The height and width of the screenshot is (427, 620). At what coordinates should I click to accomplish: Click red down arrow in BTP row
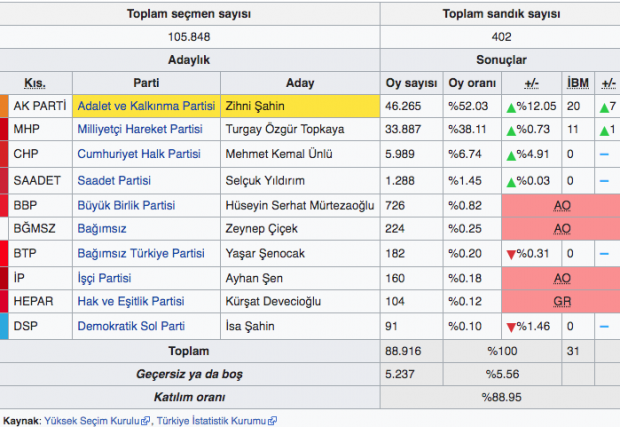pyautogui.click(x=509, y=253)
